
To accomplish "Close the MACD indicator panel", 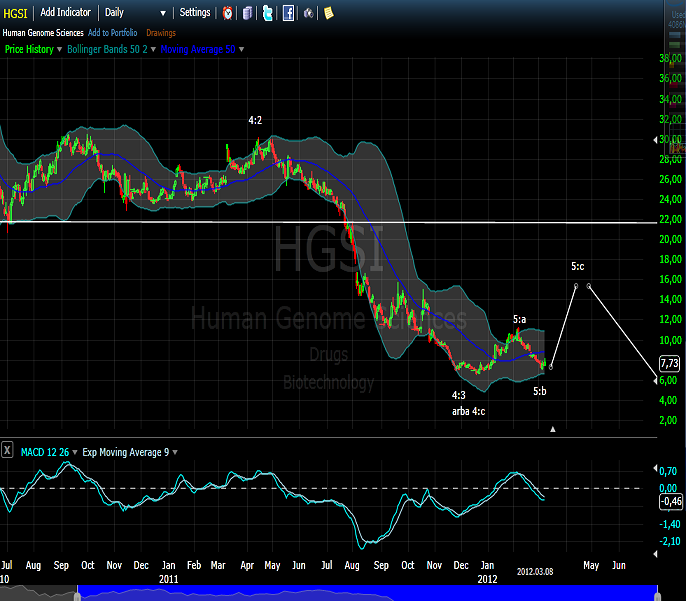I will point(7,450).
